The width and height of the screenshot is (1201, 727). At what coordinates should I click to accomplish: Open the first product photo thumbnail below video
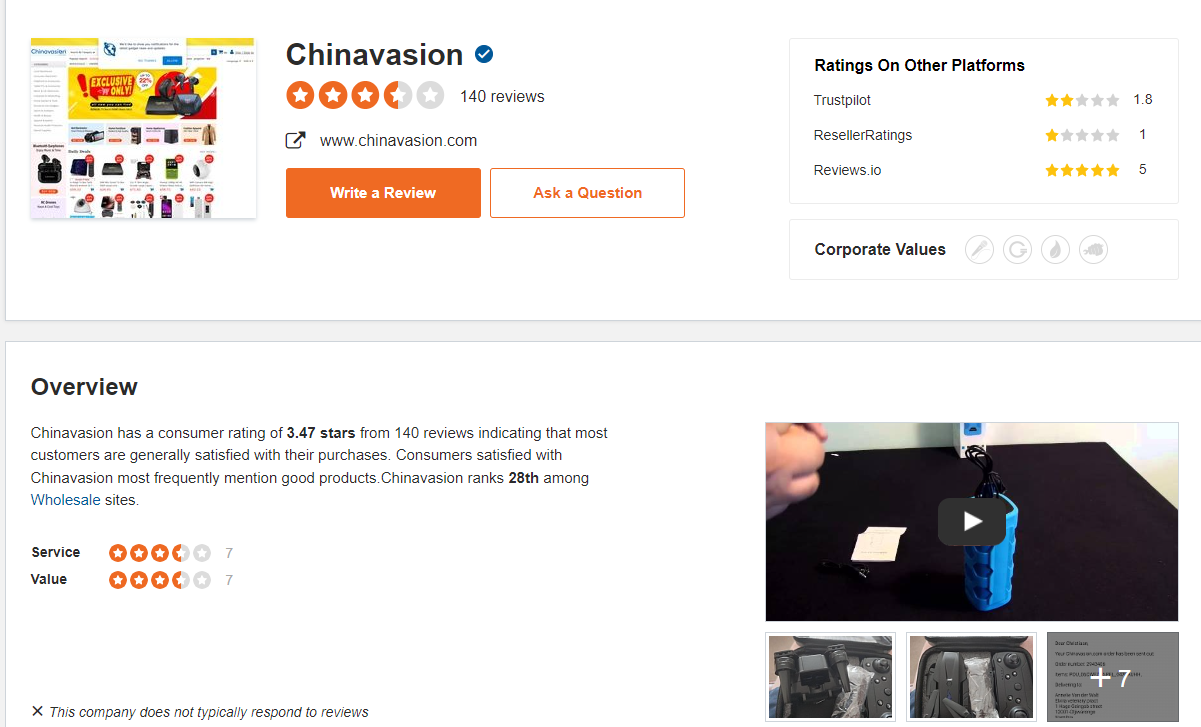[x=830, y=676]
